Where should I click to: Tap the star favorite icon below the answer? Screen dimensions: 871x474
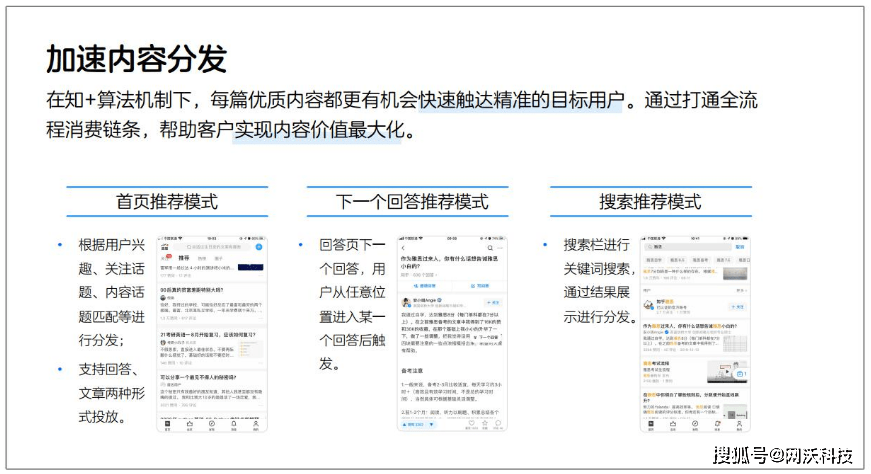[485, 423]
